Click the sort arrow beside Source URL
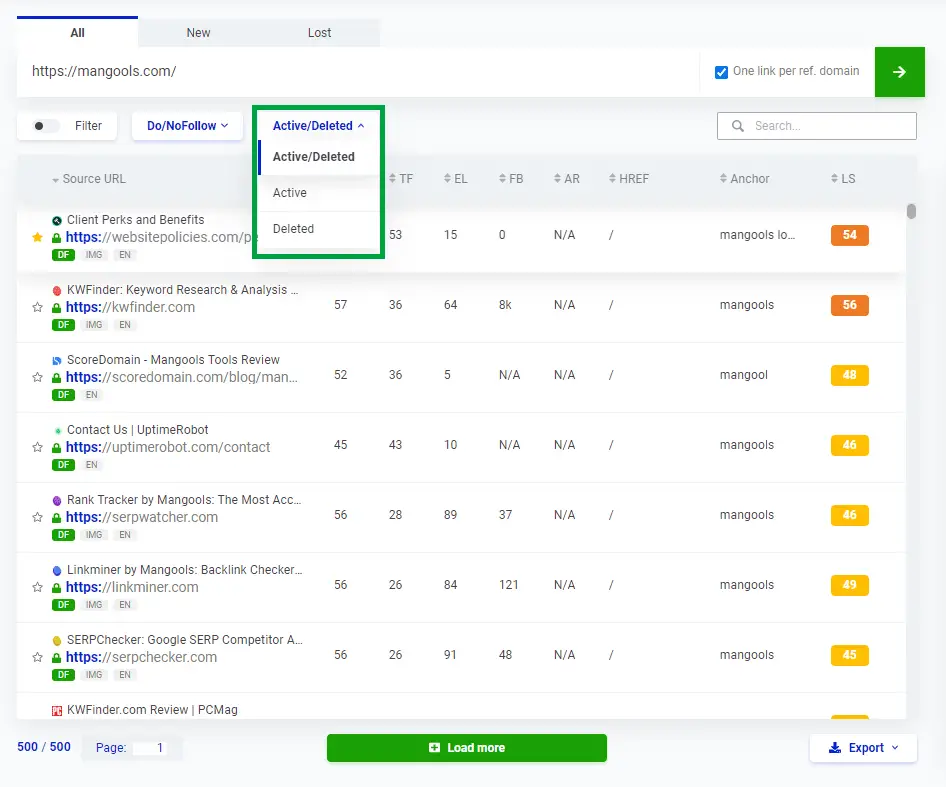Viewport: 946px width, 787px height. pyautogui.click(x=56, y=179)
